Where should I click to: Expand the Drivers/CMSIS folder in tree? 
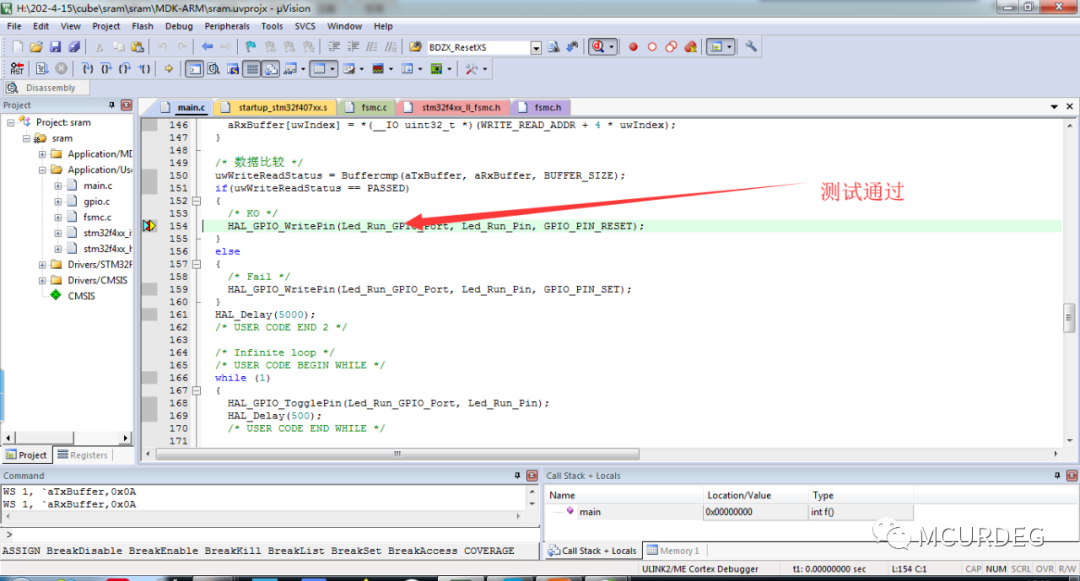pos(42,280)
